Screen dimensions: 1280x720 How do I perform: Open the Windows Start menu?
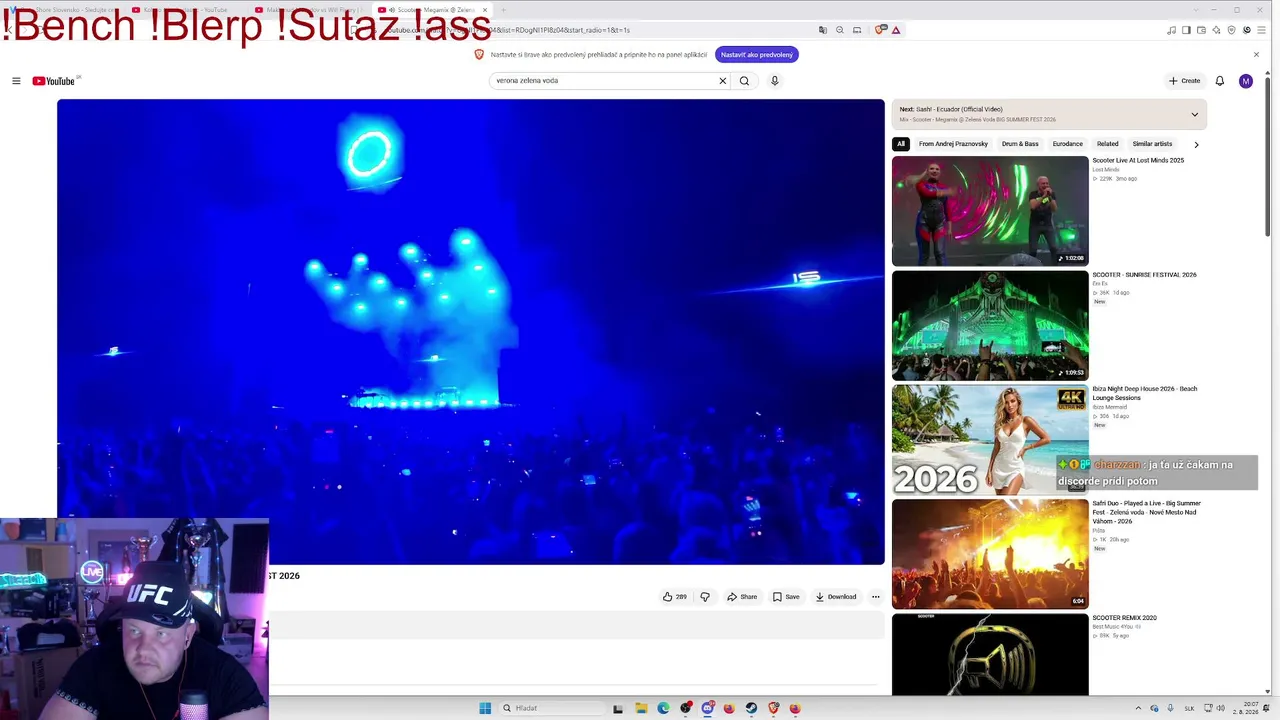[485, 708]
